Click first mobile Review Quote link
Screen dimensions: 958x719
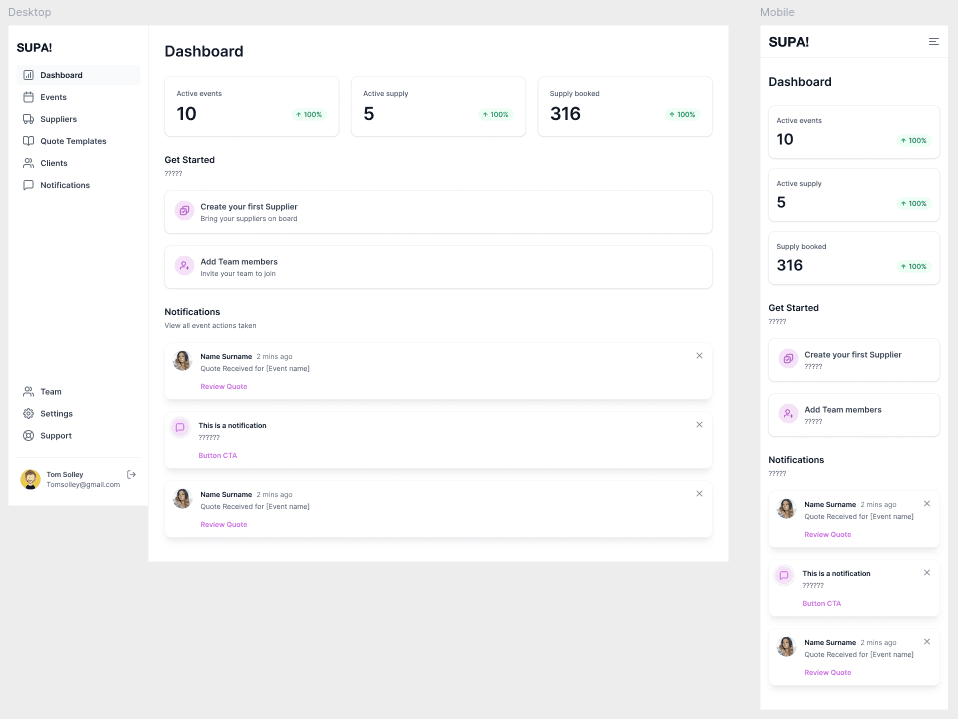click(827, 535)
